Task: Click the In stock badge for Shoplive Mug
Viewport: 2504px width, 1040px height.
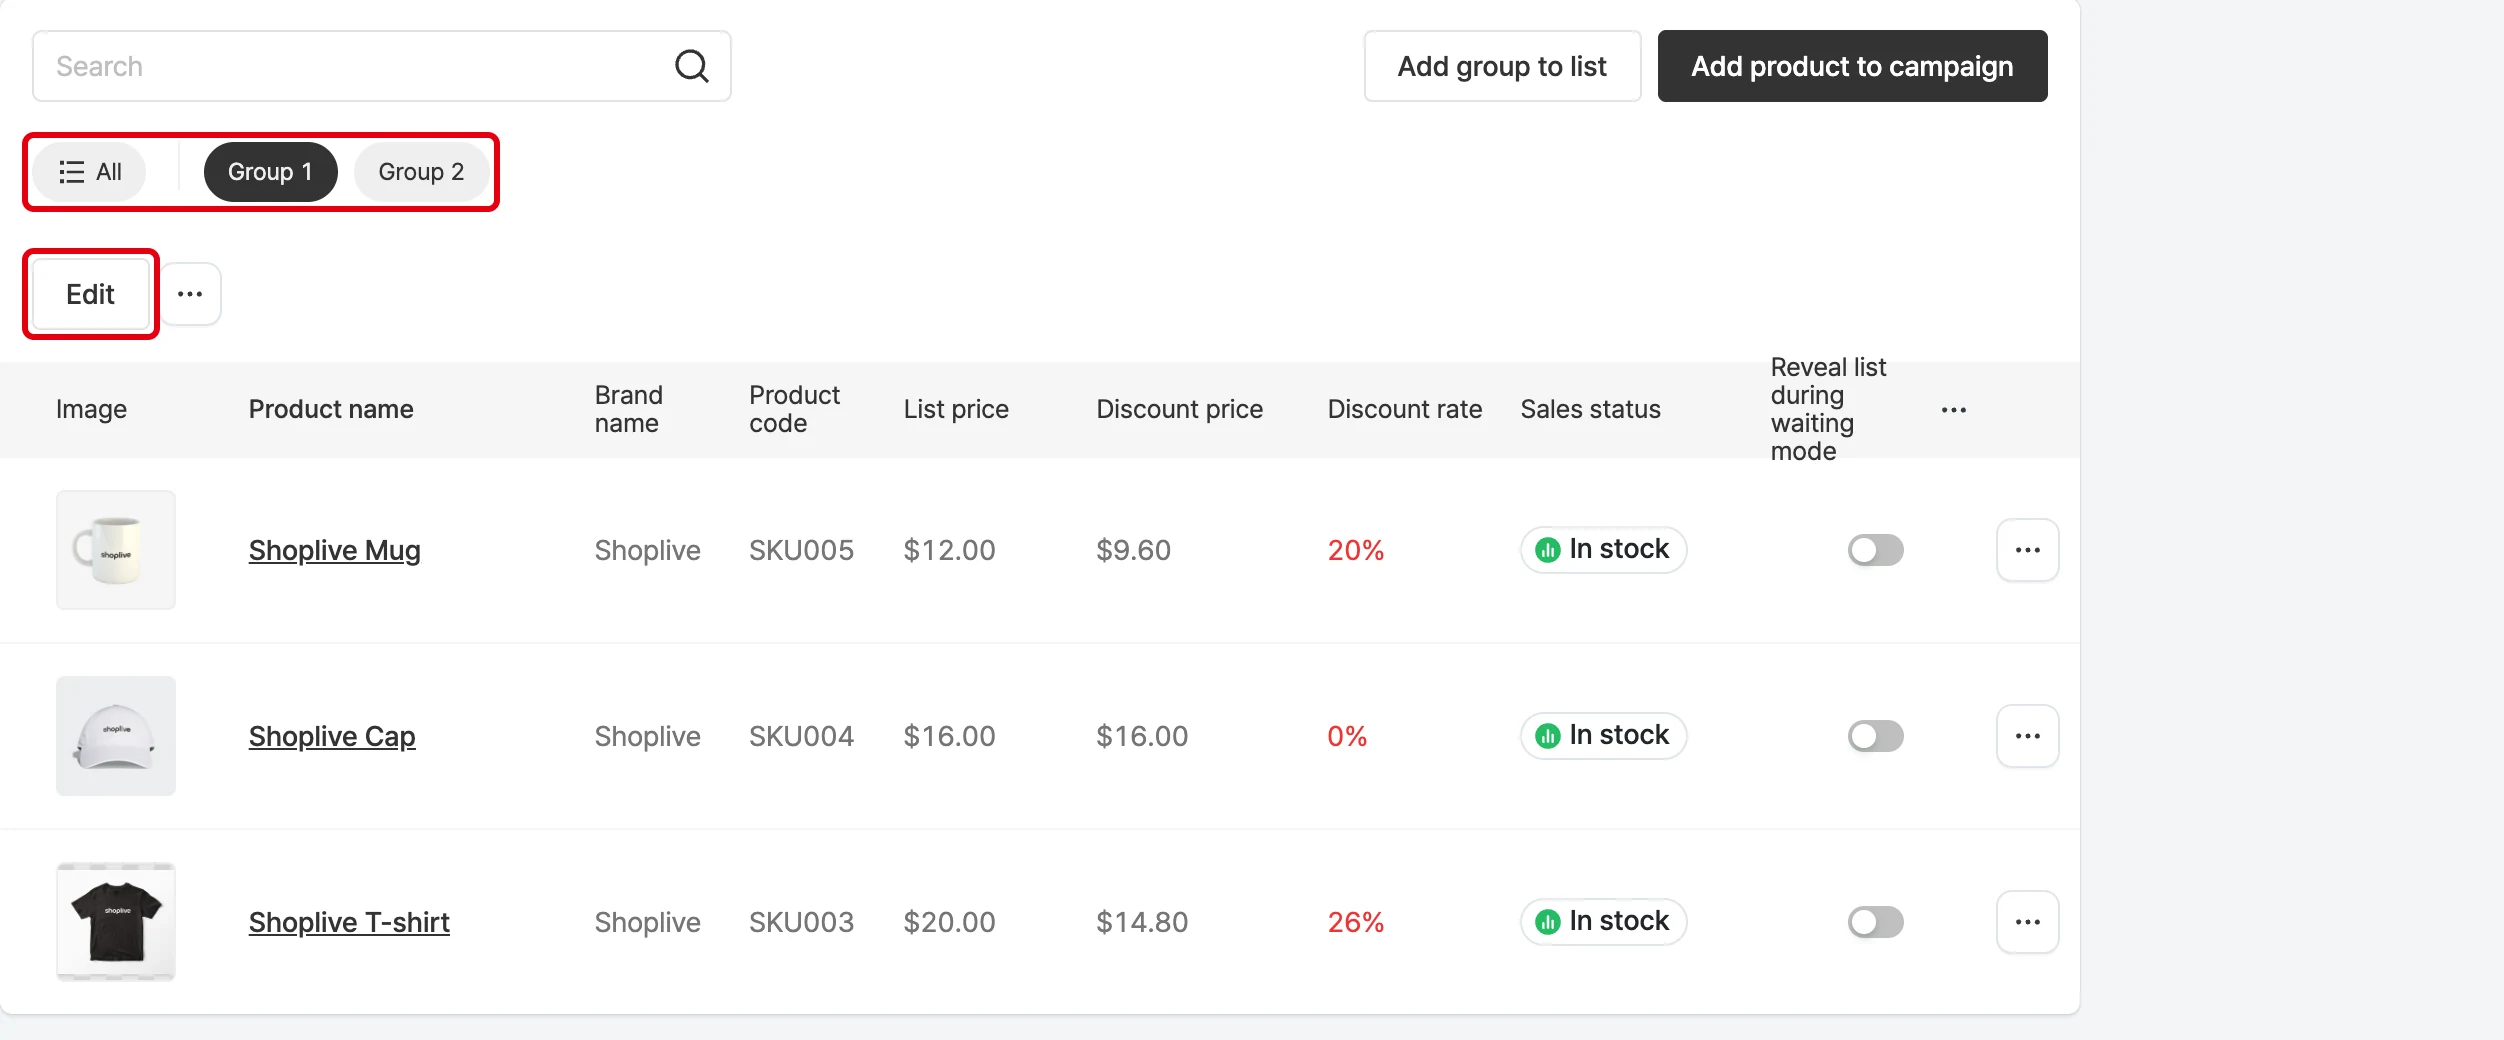Action: 1603,550
